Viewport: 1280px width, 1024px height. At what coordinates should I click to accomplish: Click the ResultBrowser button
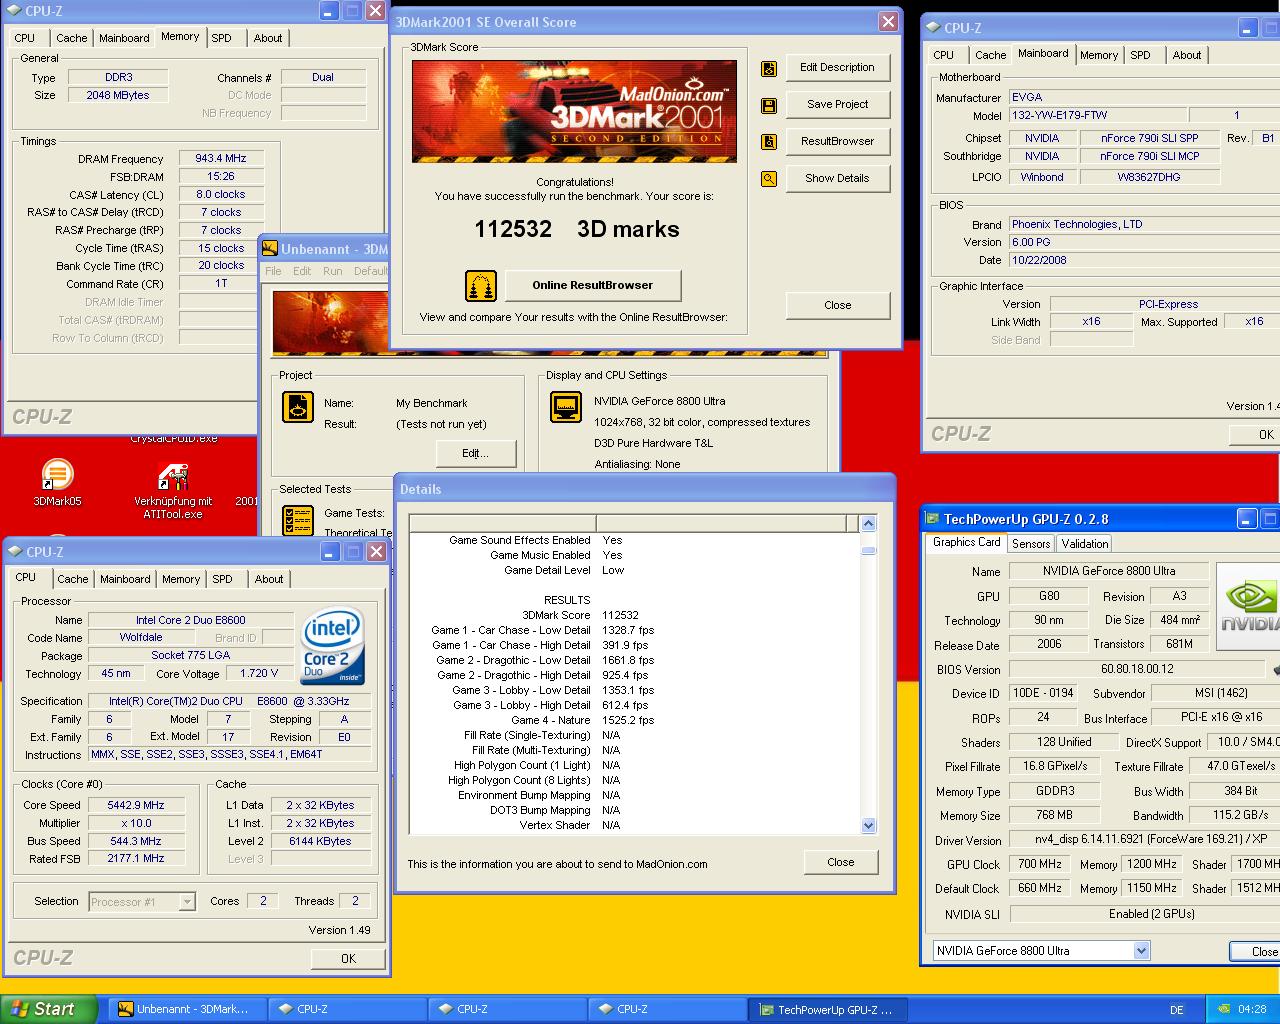pyautogui.click(x=837, y=142)
